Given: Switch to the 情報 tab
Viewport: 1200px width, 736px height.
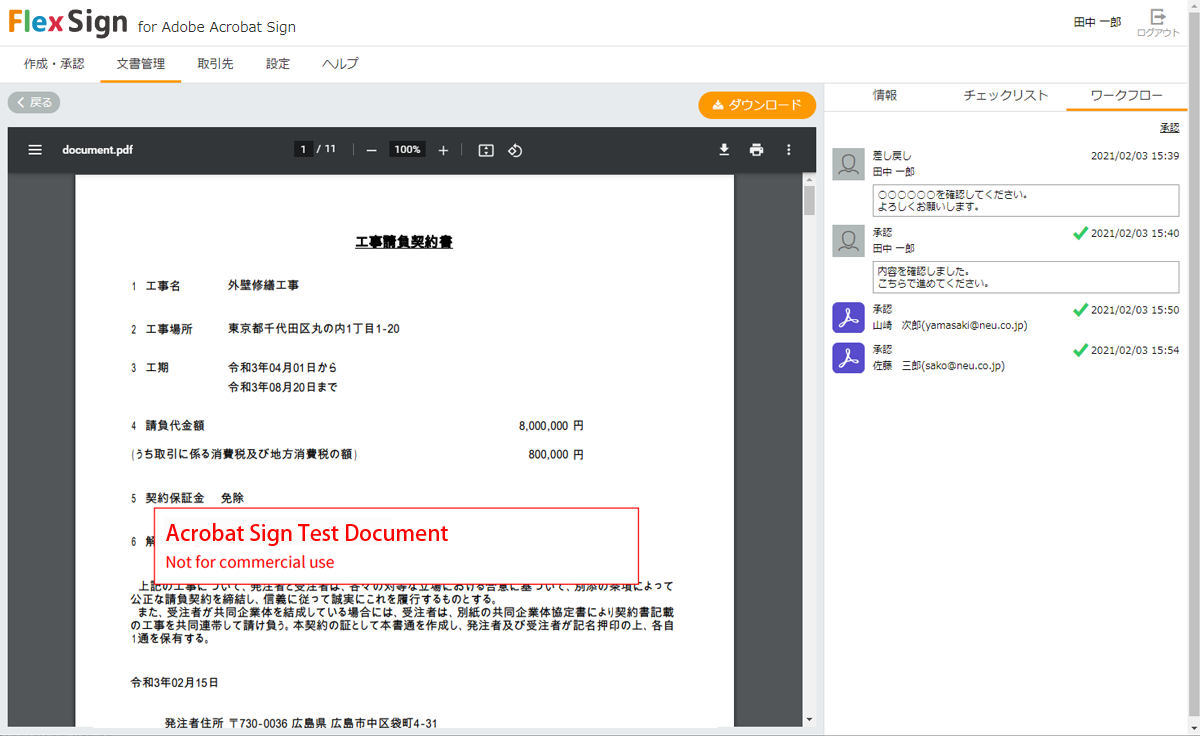Looking at the screenshot, I should (x=885, y=95).
